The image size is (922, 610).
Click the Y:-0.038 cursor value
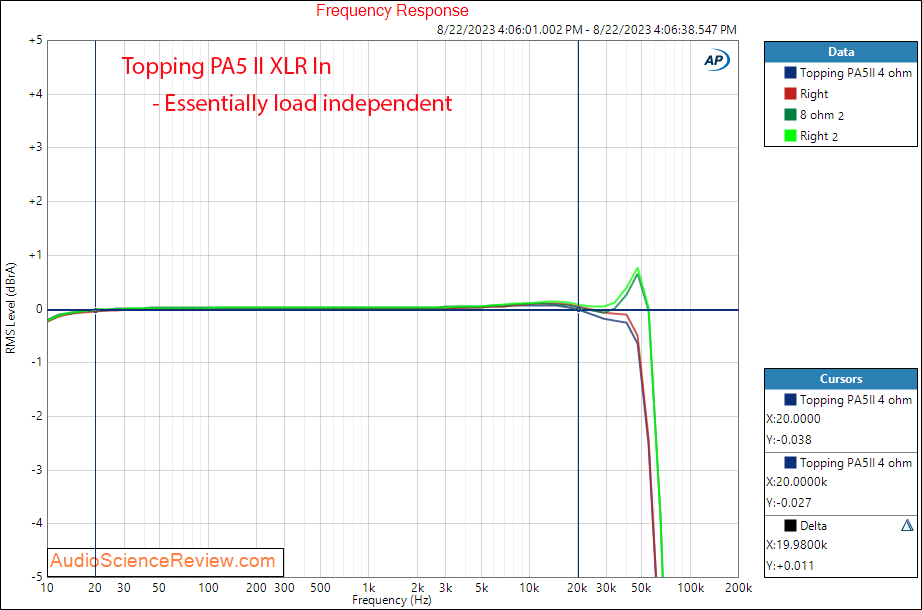click(x=789, y=439)
